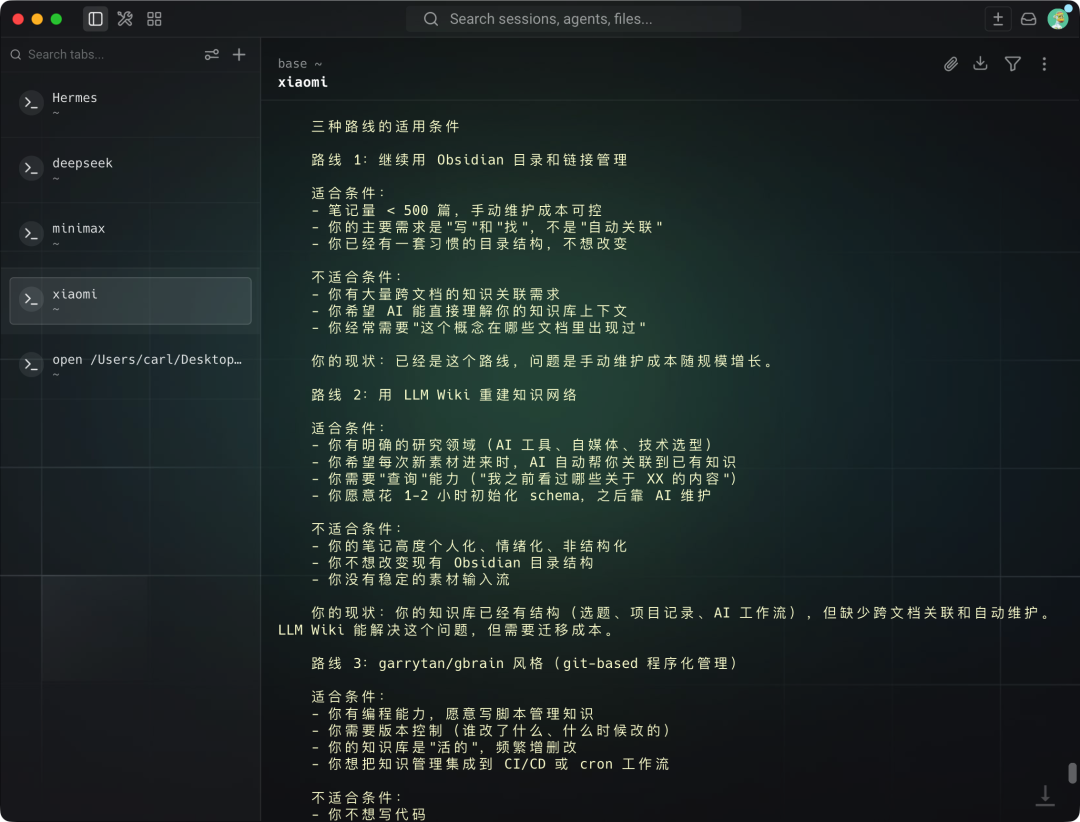Viewport: 1080px width, 822px height.
Task: Click the terminal icon beside xiaomi
Action: click(x=31, y=299)
